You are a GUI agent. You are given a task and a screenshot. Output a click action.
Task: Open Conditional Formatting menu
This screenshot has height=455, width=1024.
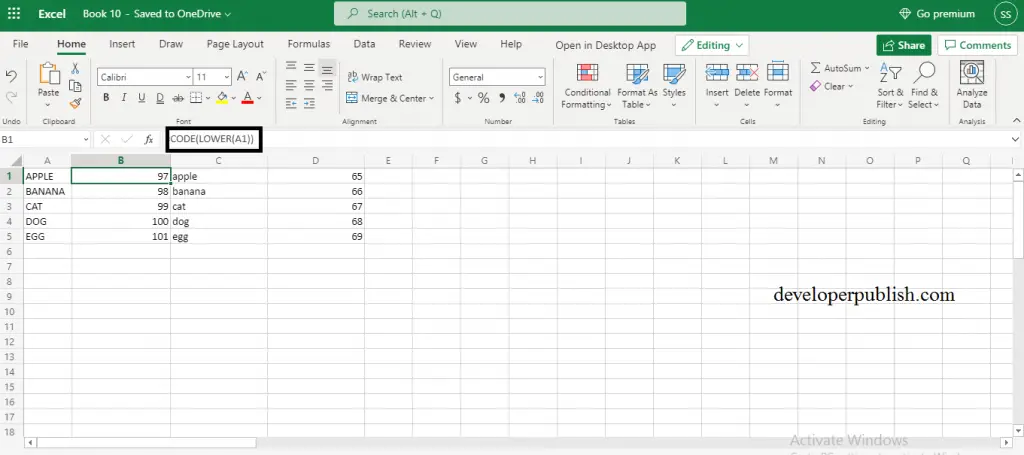point(587,86)
